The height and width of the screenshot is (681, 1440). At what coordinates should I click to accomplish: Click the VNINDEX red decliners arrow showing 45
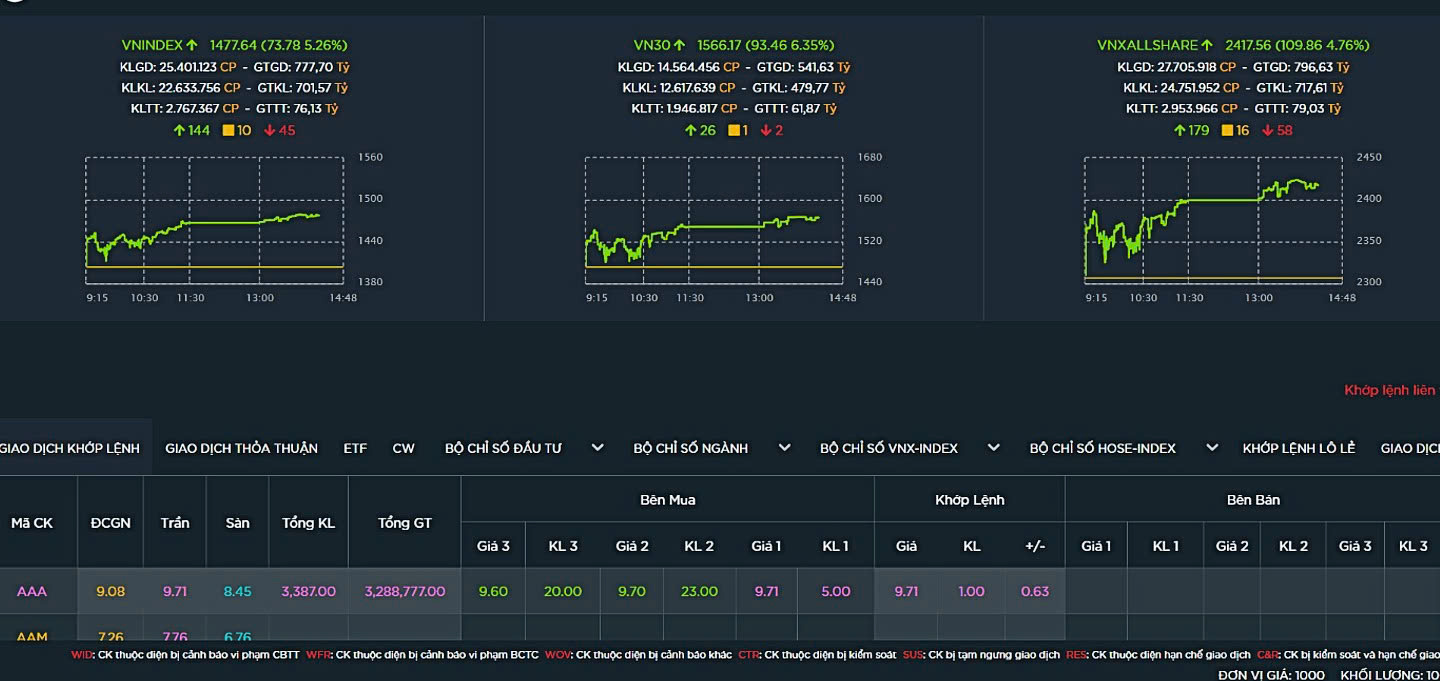tap(269, 130)
